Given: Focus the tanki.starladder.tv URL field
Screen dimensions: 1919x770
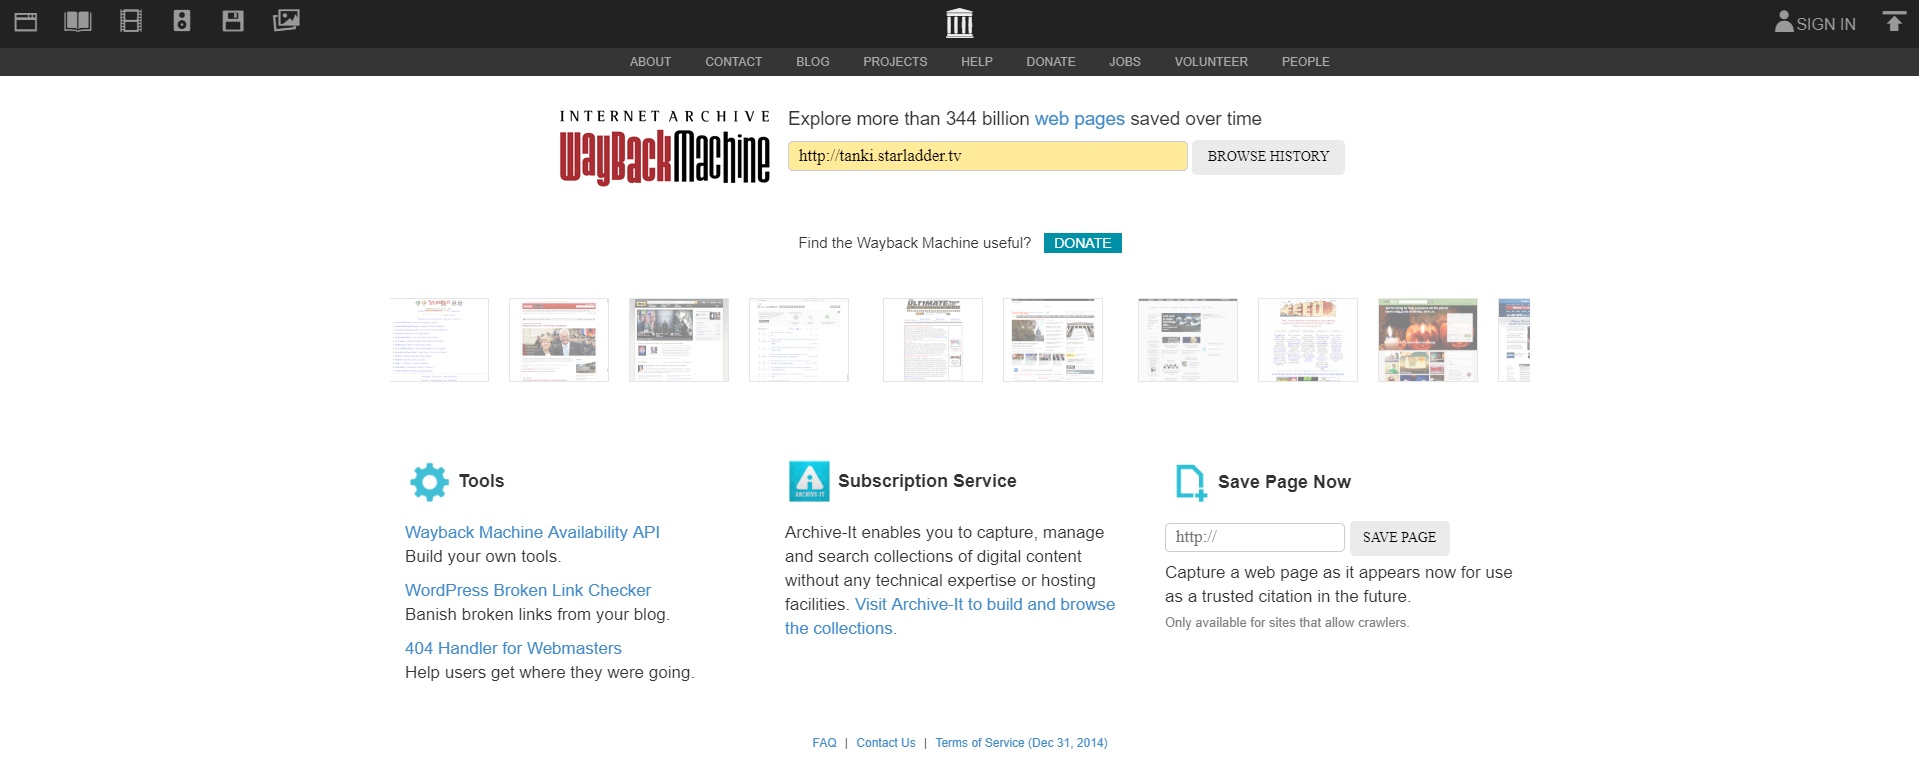Looking at the screenshot, I should pyautogui.click(x=988, y=156).
